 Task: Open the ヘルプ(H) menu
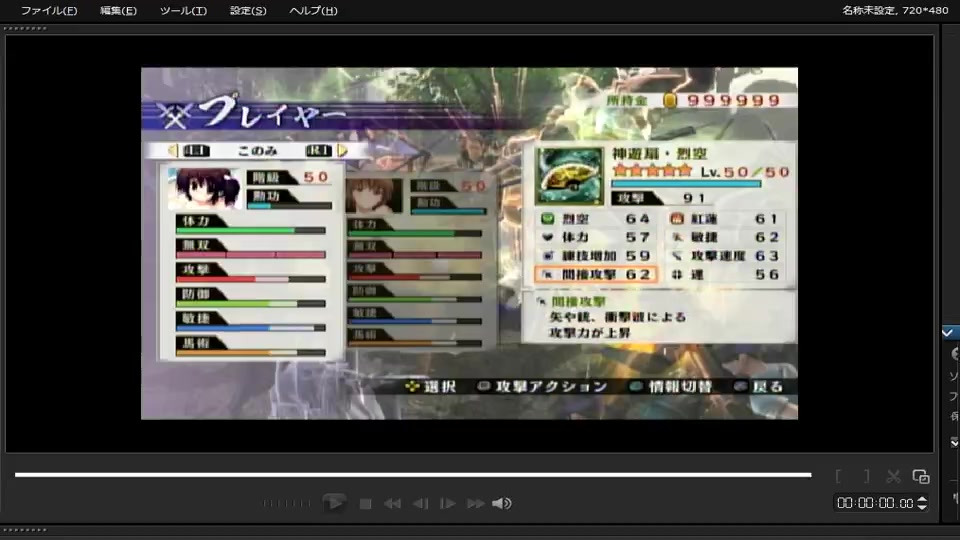click(313, 10)
